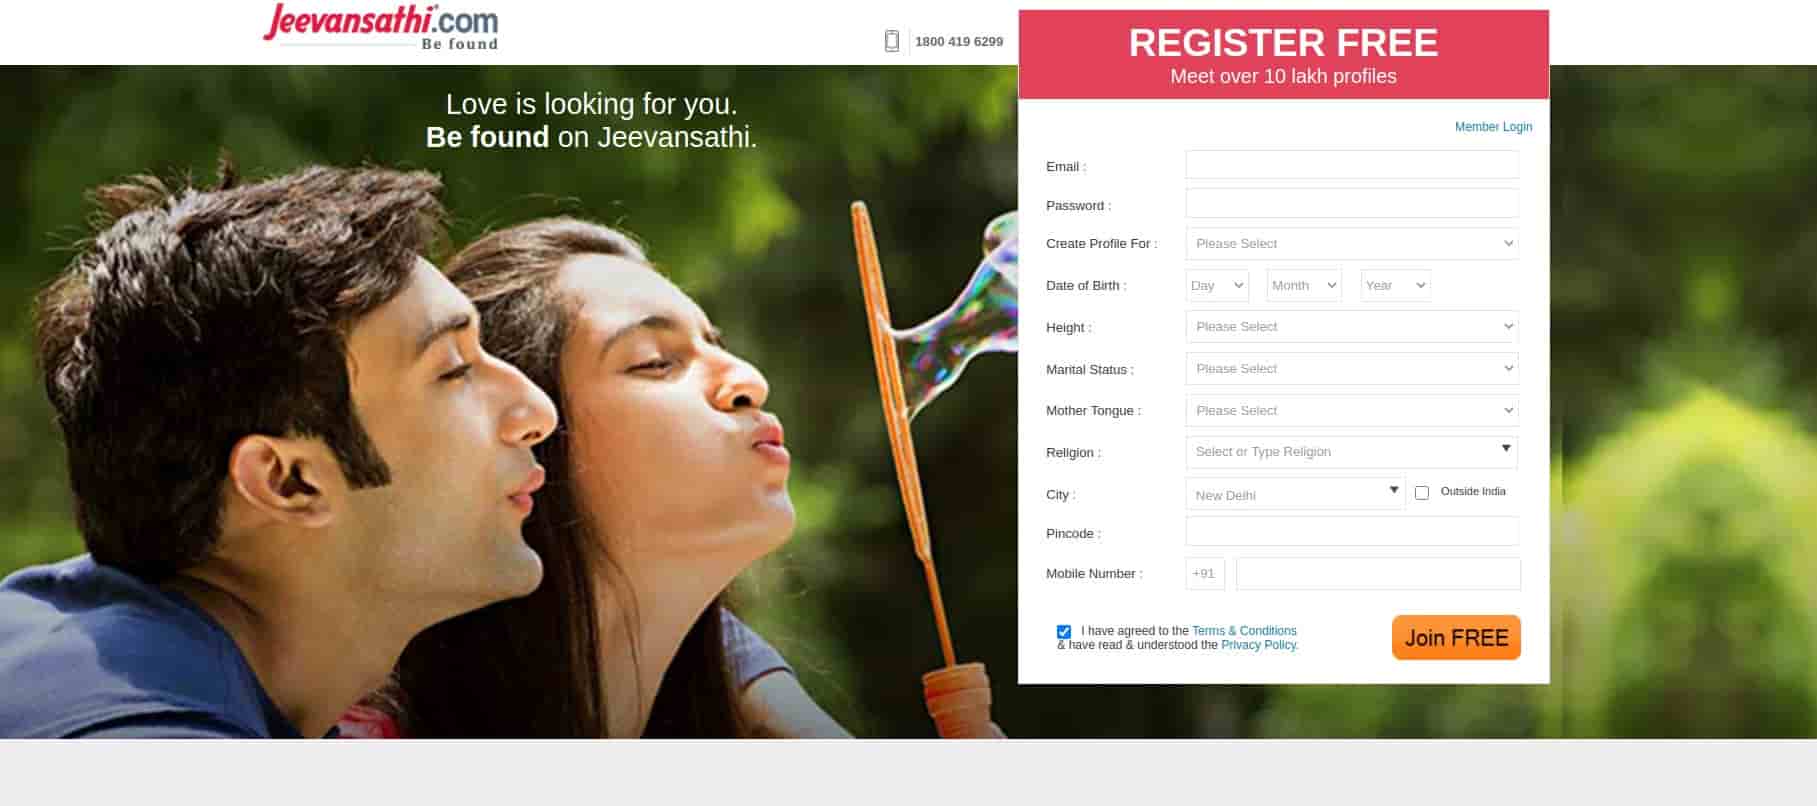1817x806 pixels.
Task: Open the Create Profile For dropdown
Action: (x=1351, y=244)
